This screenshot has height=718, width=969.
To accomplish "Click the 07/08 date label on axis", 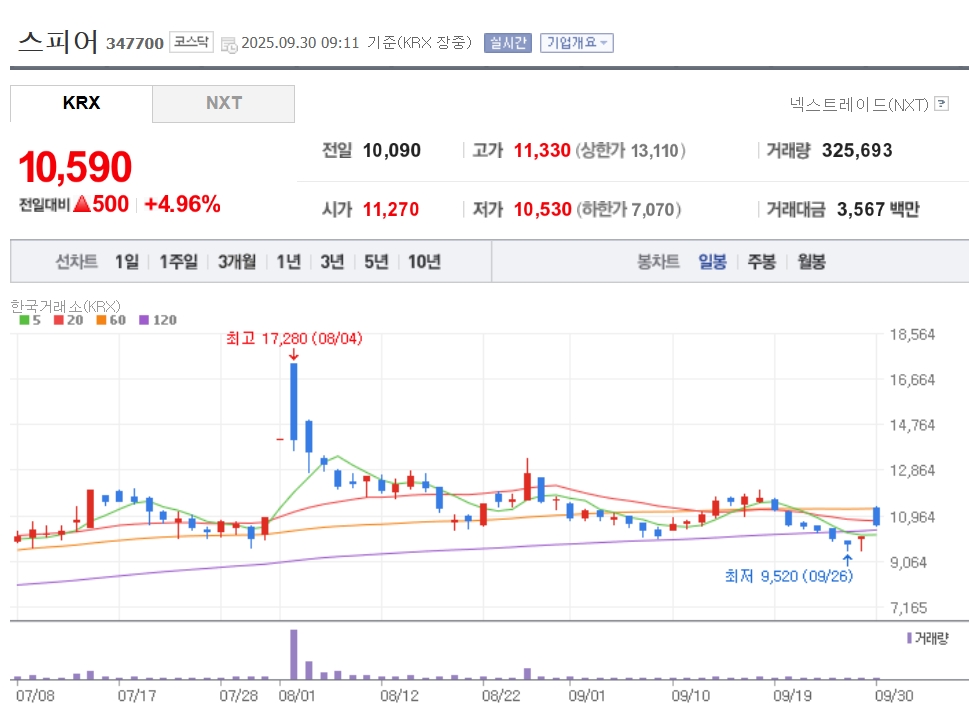I will tap(35, 696).
